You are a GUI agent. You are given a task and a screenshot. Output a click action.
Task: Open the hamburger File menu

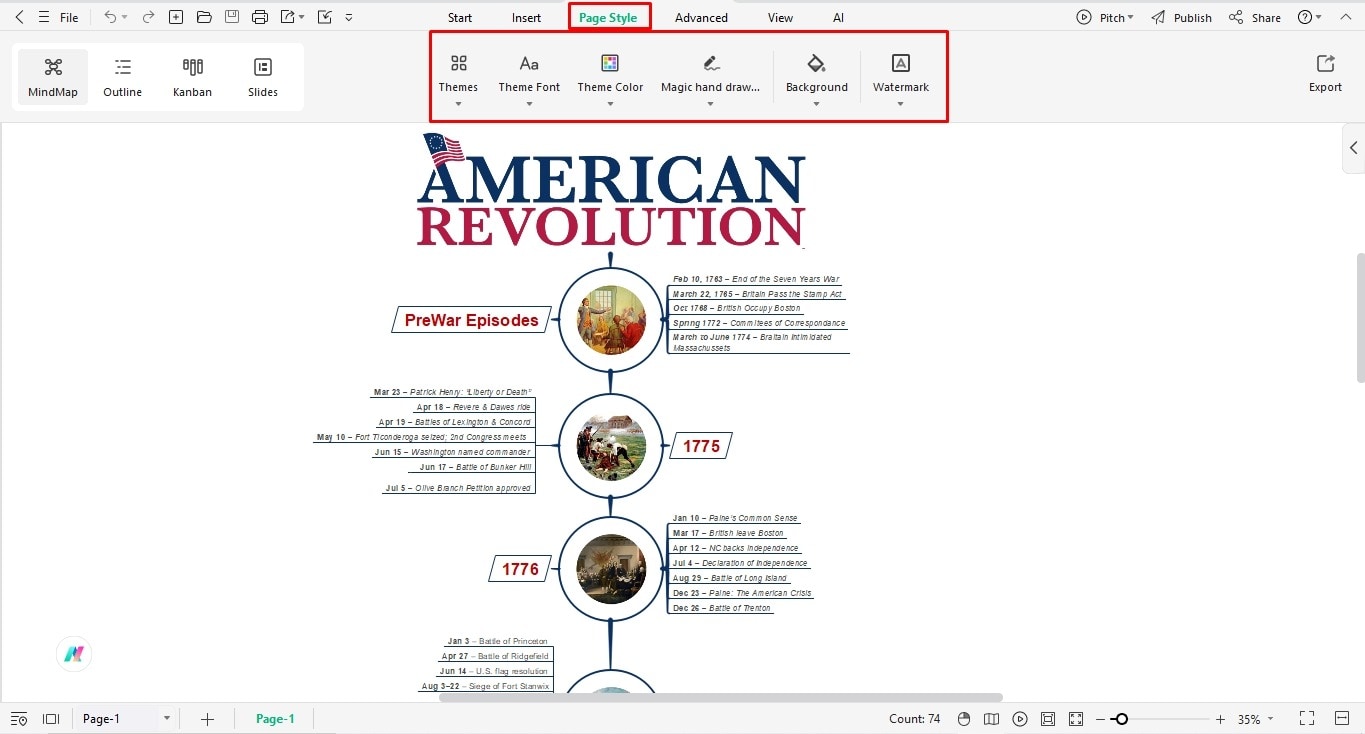59,17
